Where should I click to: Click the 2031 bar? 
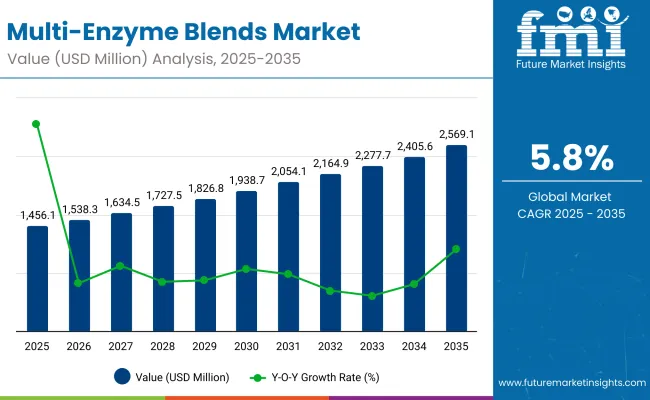point(288,257)
